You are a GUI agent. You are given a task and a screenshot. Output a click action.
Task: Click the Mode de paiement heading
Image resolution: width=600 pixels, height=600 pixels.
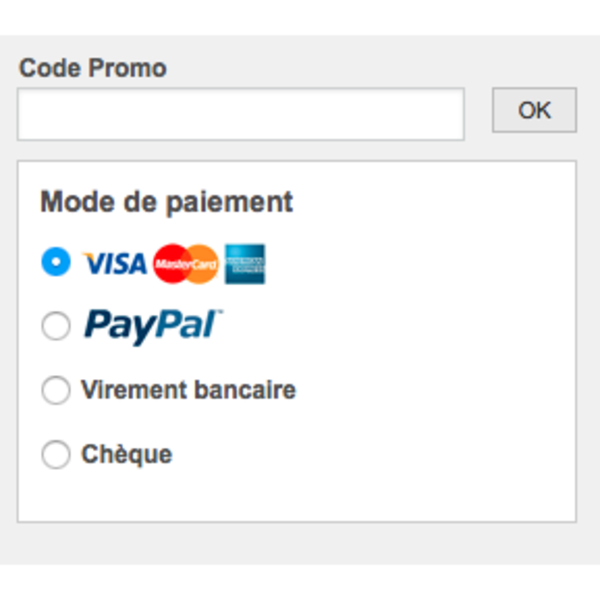(166, 202)
